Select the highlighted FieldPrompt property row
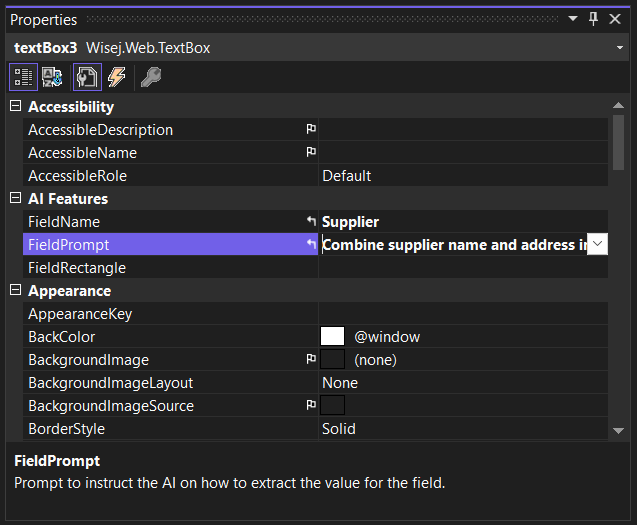Image resolution: width=637 pixels, height=525 pixels. 170,244
